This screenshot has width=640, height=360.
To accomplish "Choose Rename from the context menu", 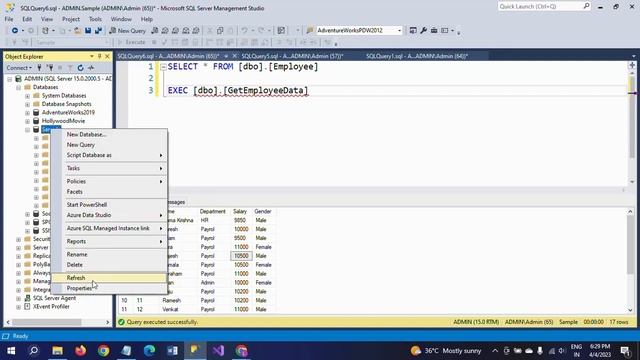I will pos(109,254).
